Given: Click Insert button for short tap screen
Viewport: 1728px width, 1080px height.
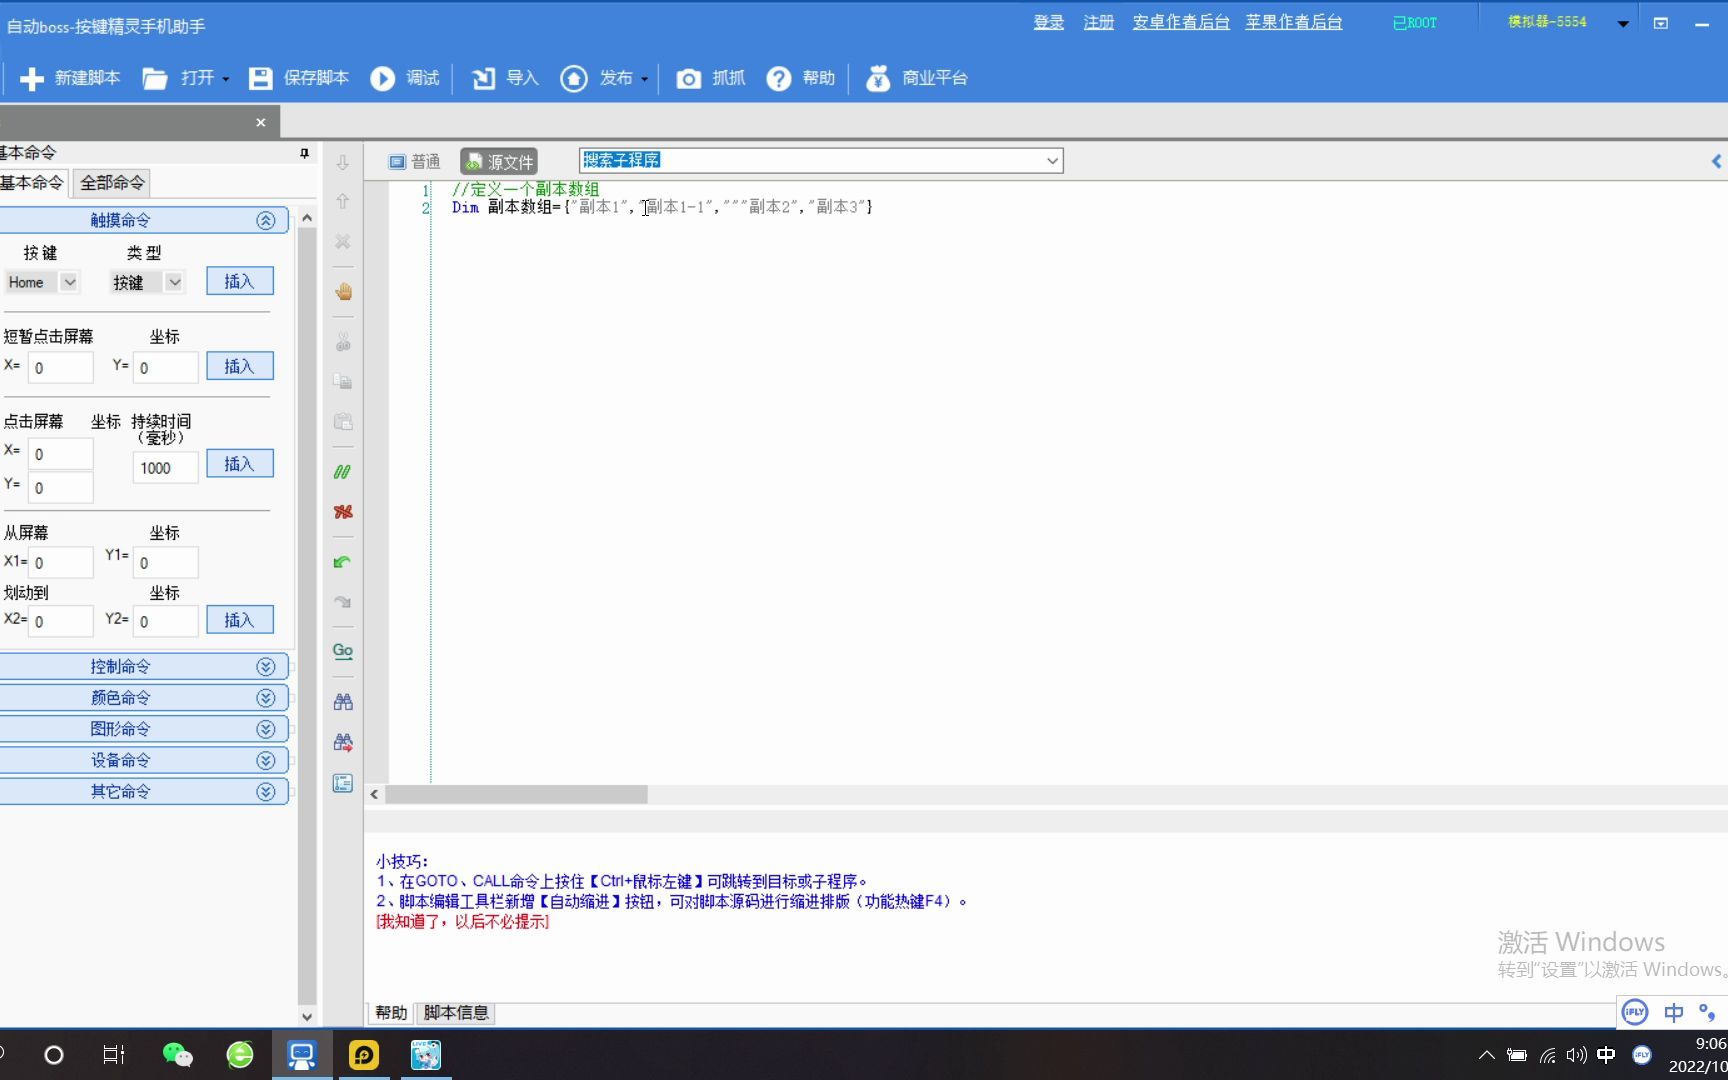Looking at the screenshot, I should 240,367.
